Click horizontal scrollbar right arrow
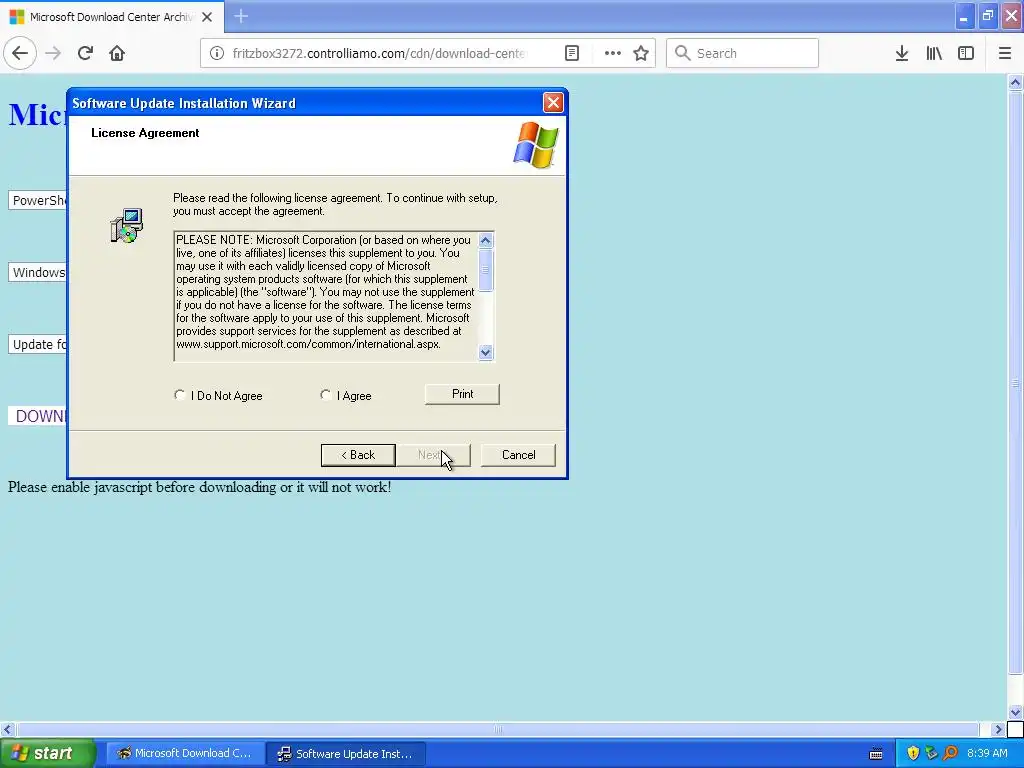Screen dimensions: 1024x768 pyautogui.click(x=998, y=729)
